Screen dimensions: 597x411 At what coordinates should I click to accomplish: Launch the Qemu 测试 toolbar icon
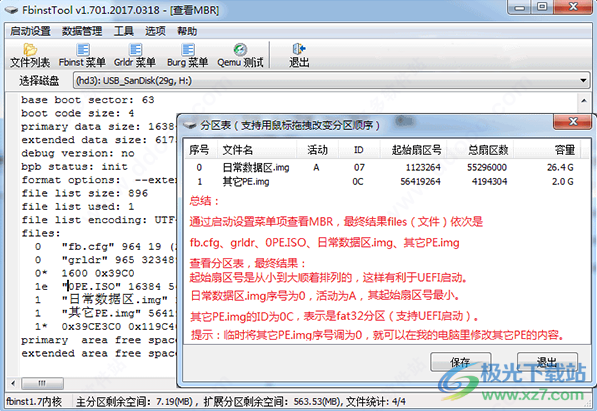[x=240, y=56]
